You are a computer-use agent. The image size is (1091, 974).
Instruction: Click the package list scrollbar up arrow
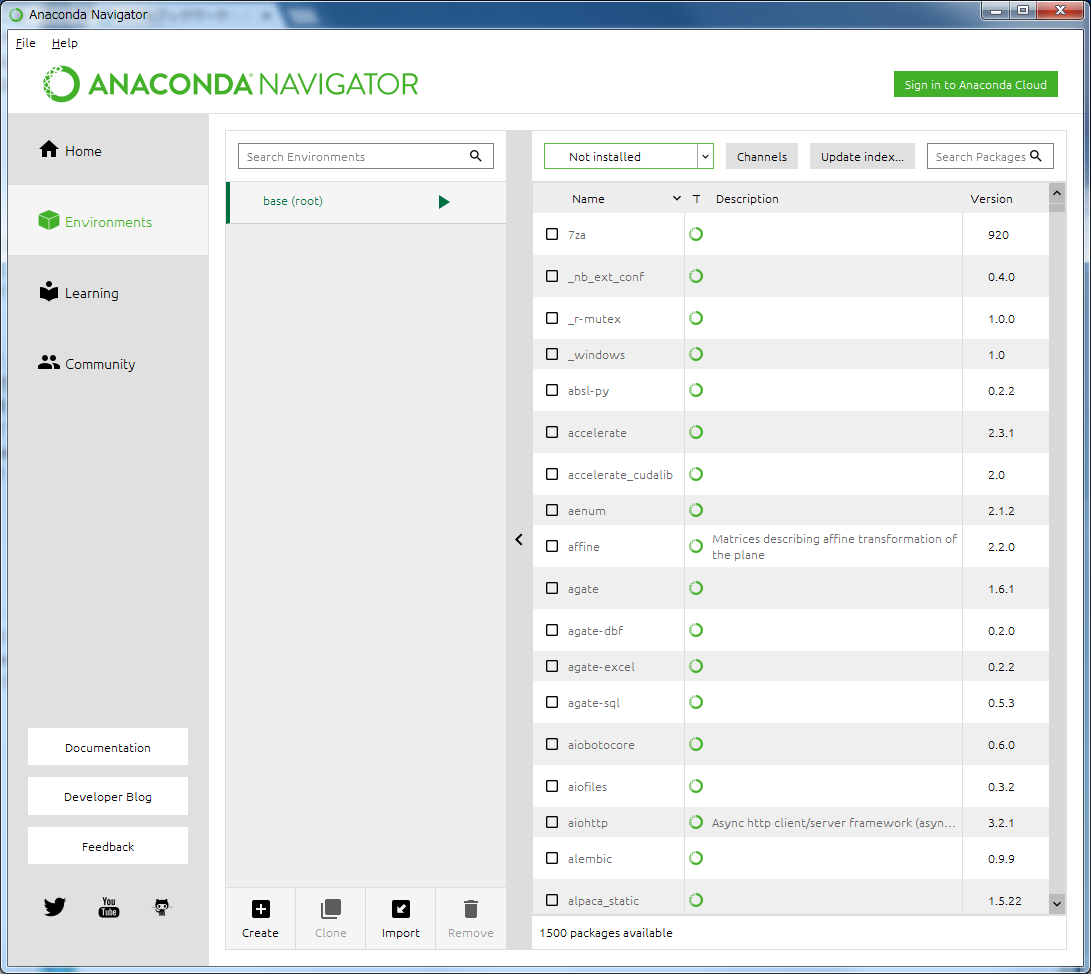1057,193
